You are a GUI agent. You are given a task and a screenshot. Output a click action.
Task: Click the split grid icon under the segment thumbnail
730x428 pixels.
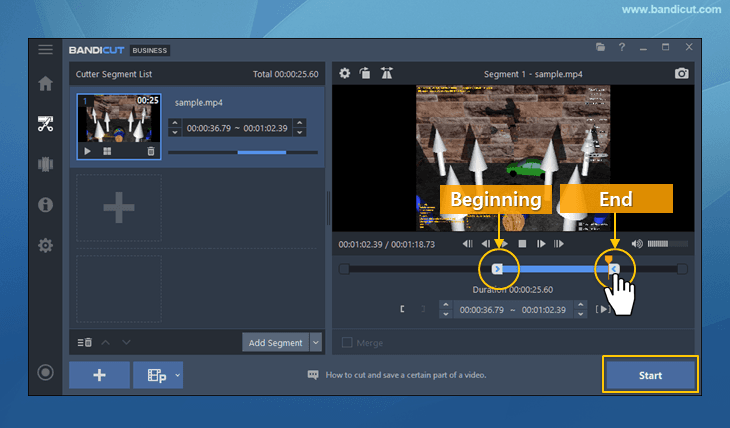(x=107, y=151)
